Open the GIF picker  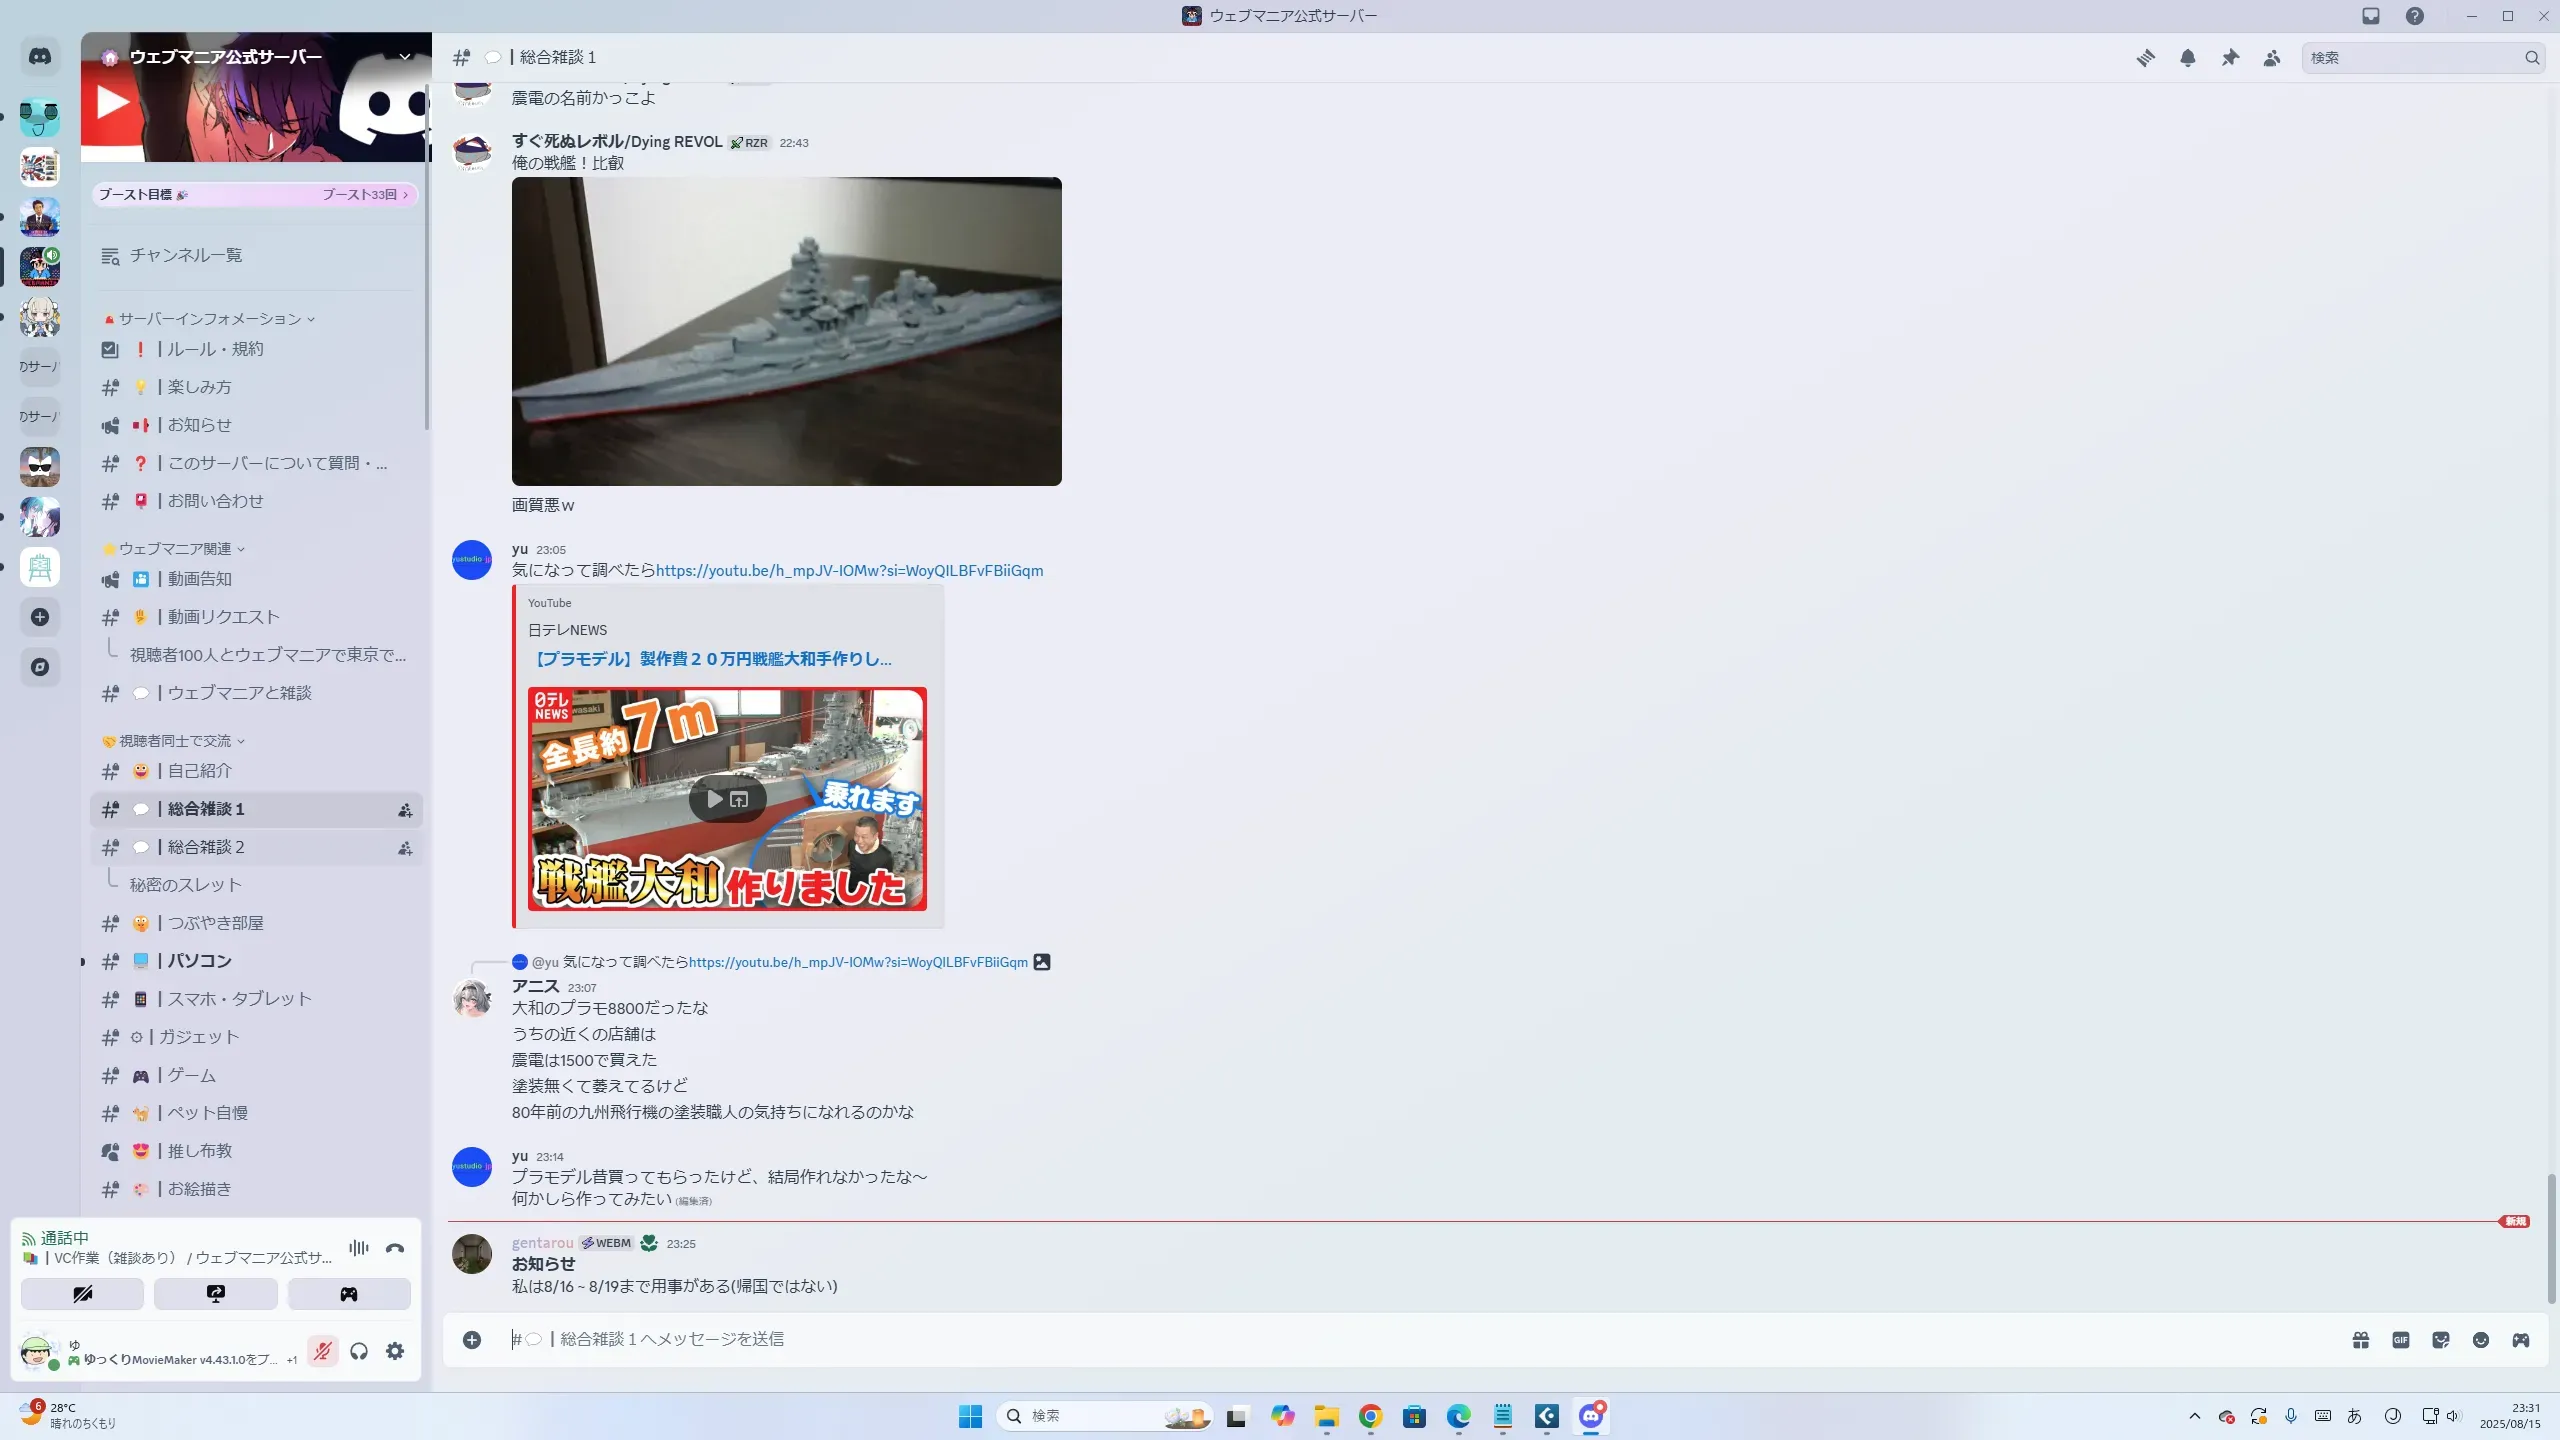2401,1340
